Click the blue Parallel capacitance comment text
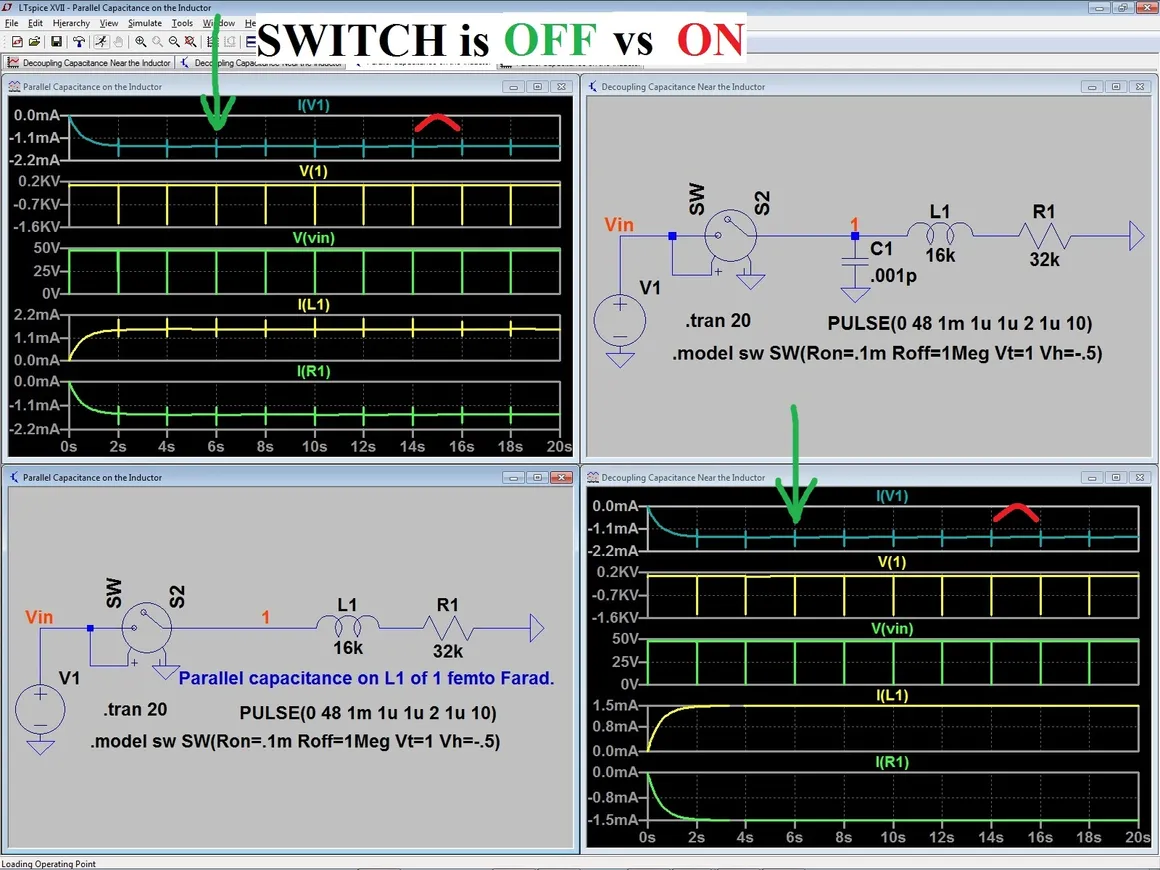The image size is (1160, 870). click(366, 678)
